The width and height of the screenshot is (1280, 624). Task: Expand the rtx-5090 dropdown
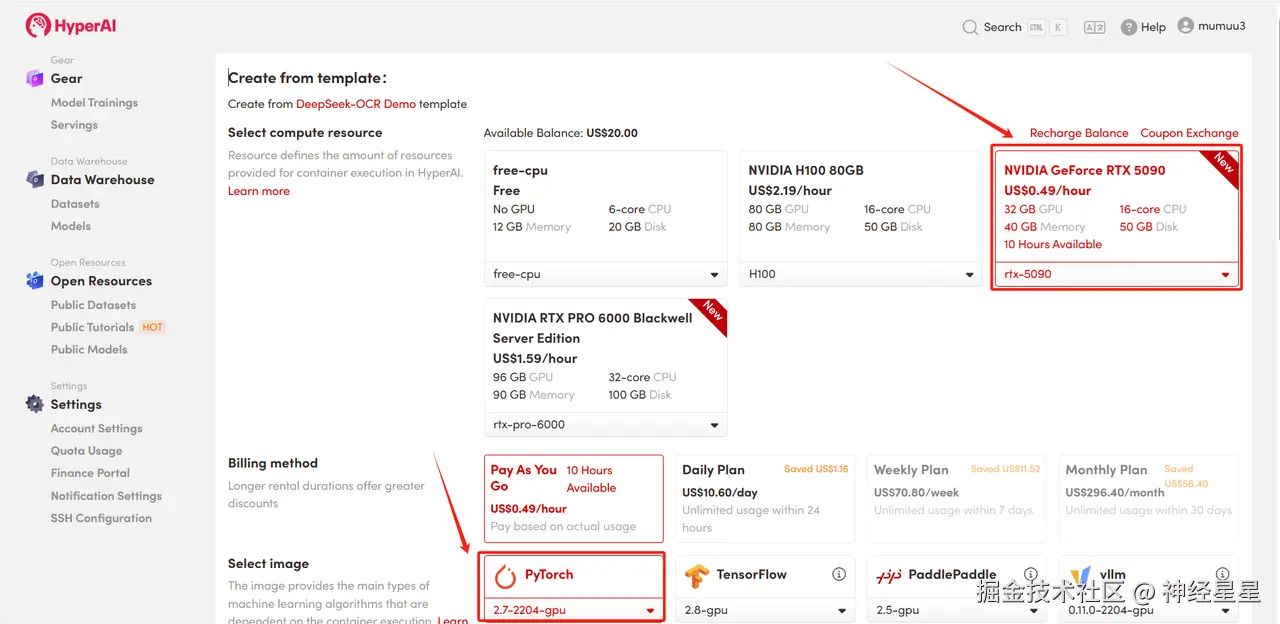click(1116, 274)
